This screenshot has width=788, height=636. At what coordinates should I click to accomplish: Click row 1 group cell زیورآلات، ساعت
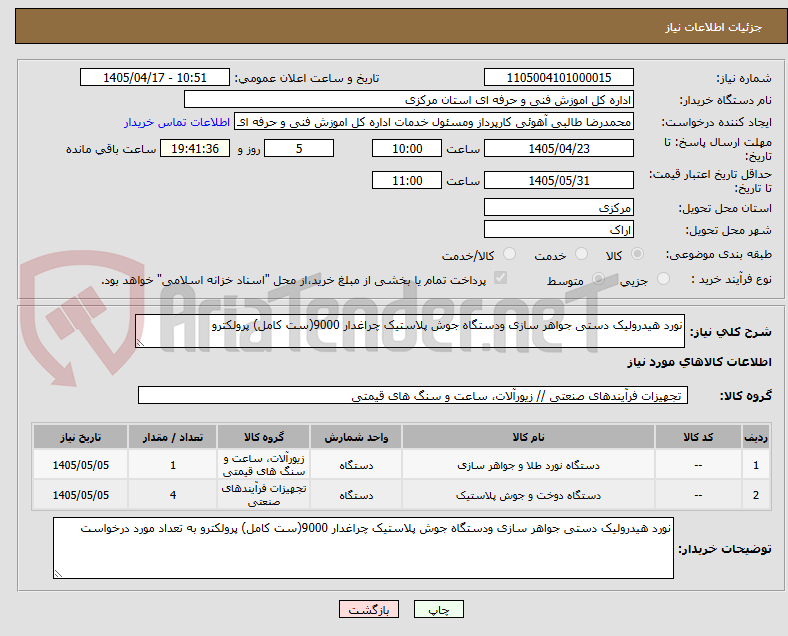point(263,465)
